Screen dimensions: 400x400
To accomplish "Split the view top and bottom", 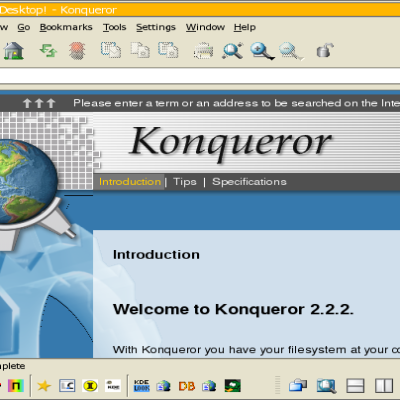I will [x=355, y=386].
